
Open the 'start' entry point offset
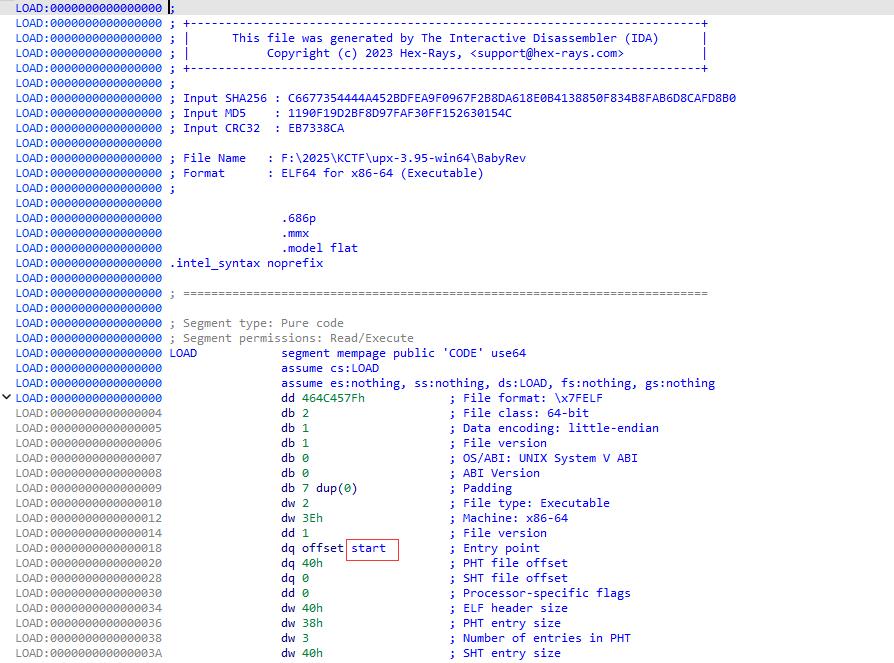(368, 548)
